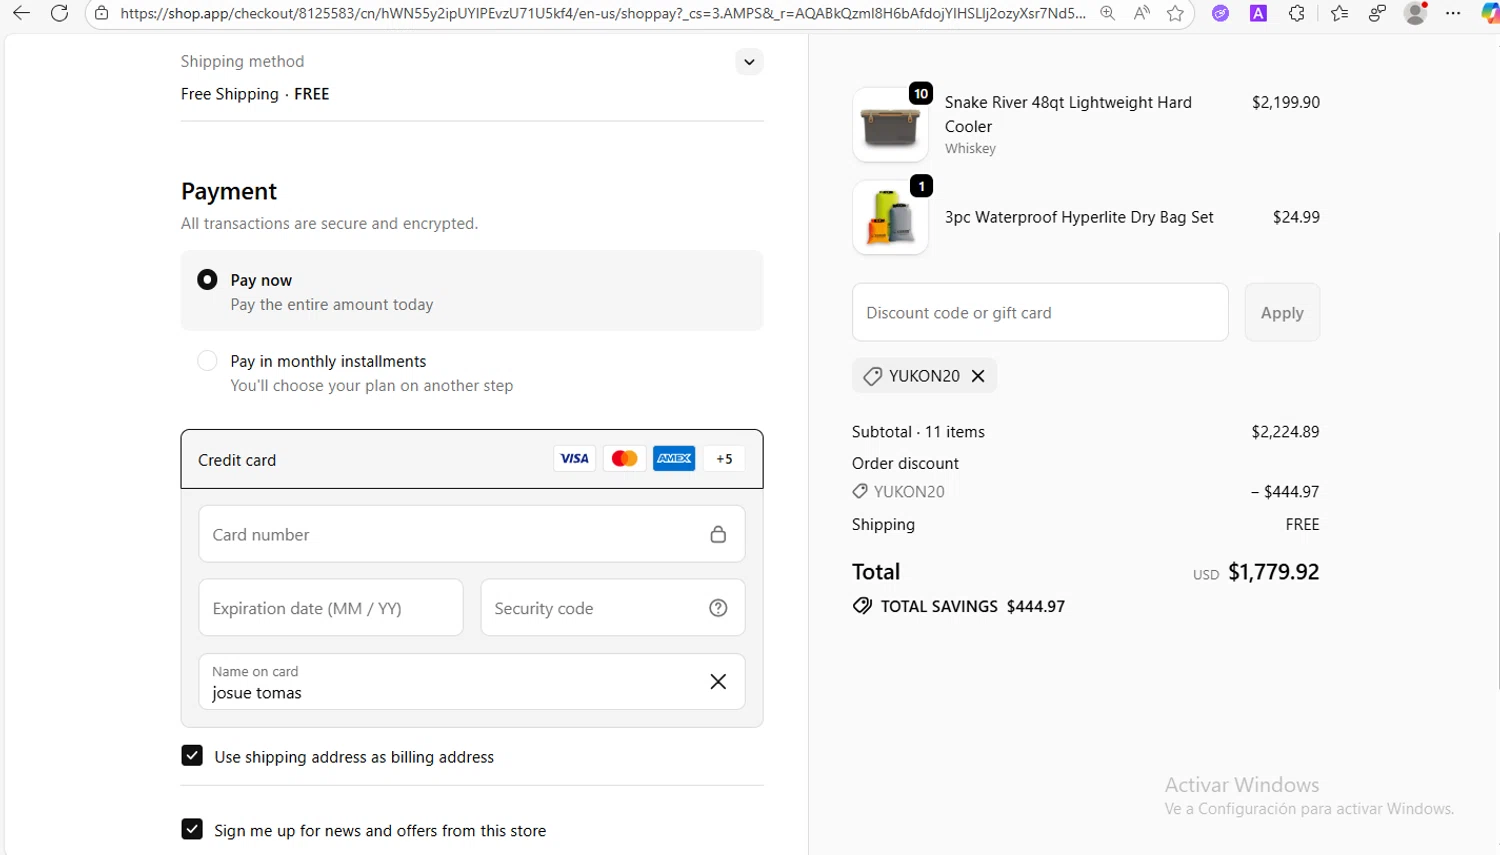Click the Payment heading
This screenshot has height=855, width=1500.
point(229,191)
